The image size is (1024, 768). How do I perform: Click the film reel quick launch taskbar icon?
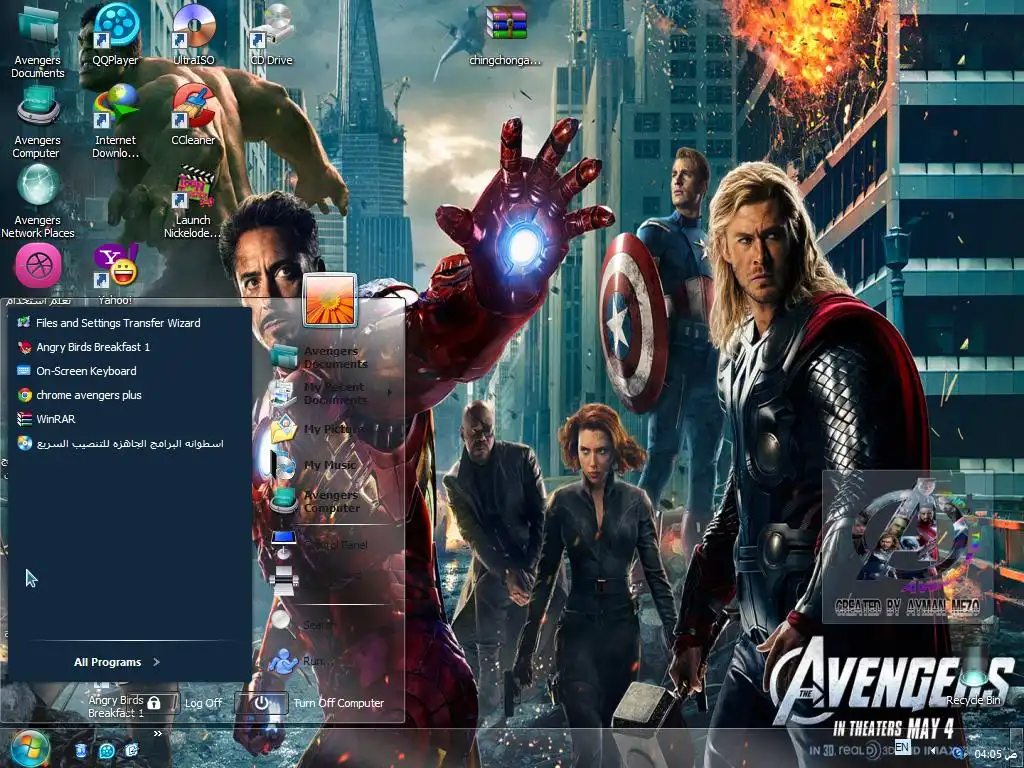(106, 750)
